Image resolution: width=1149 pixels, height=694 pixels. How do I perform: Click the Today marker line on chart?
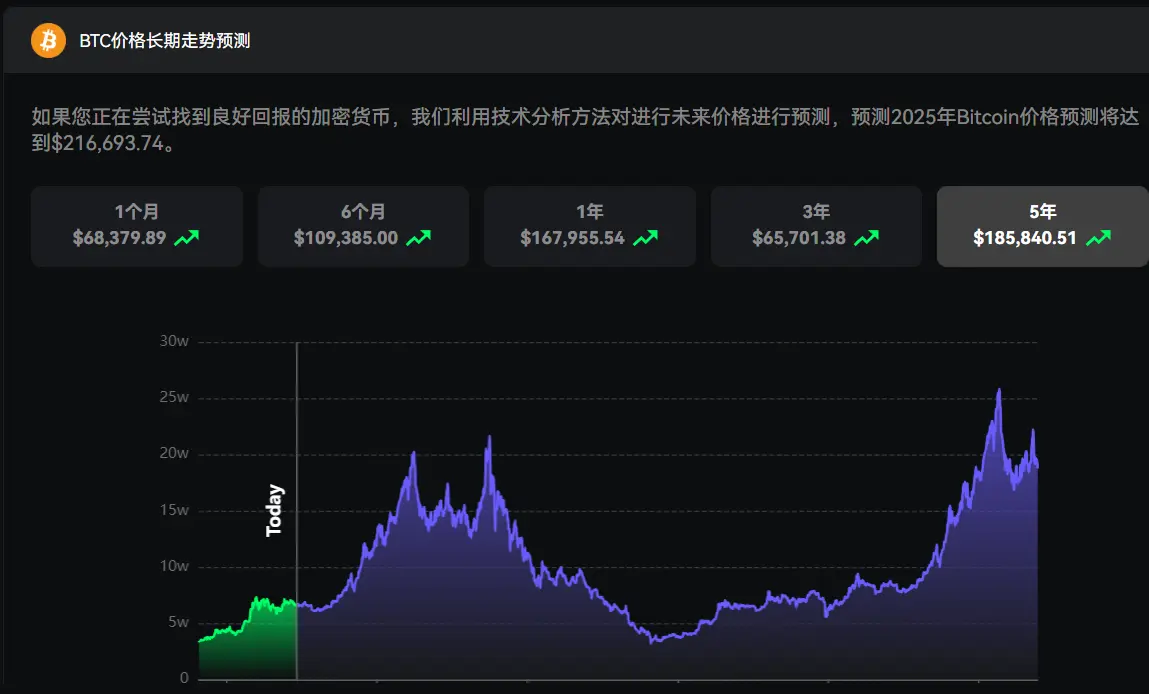(297, 510)
